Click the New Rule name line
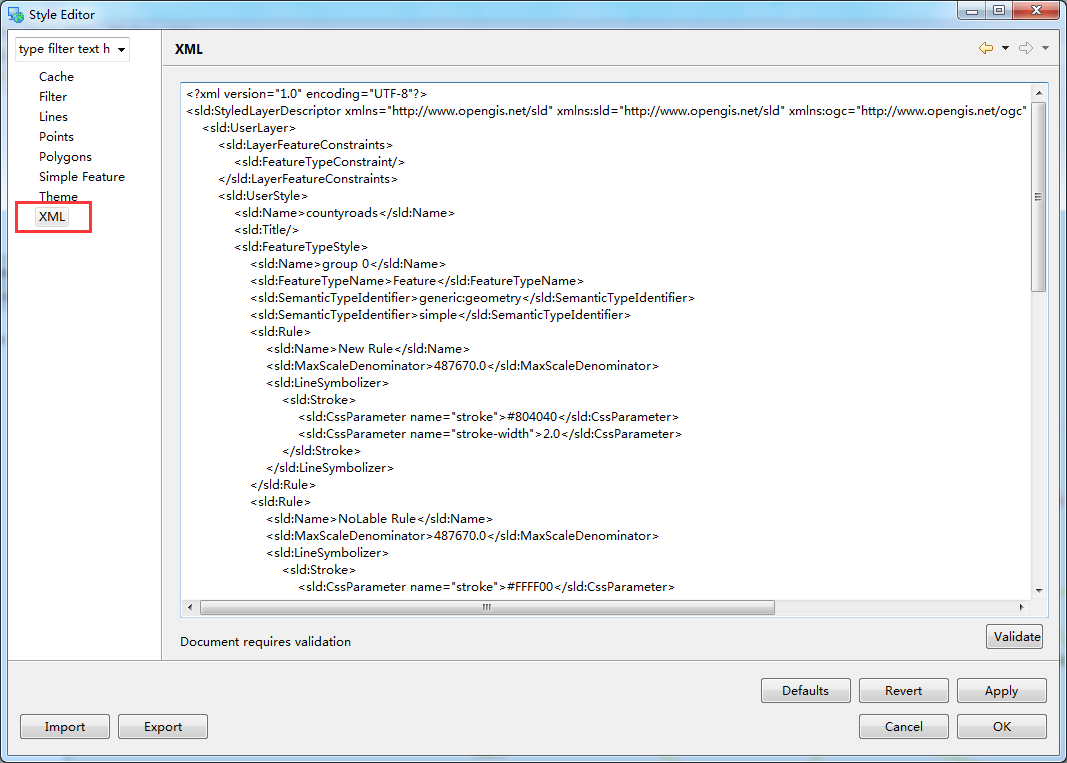Image resolution: width=1067 pixels, height=763 pixels. pyautogui.click(x=368, y=348)
